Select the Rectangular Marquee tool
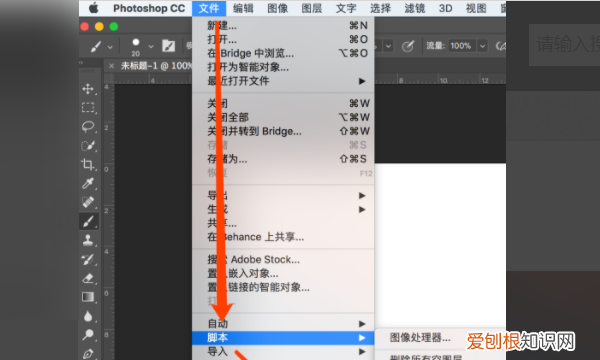Screen dimensions: 600x360 (x=88, y=108)
